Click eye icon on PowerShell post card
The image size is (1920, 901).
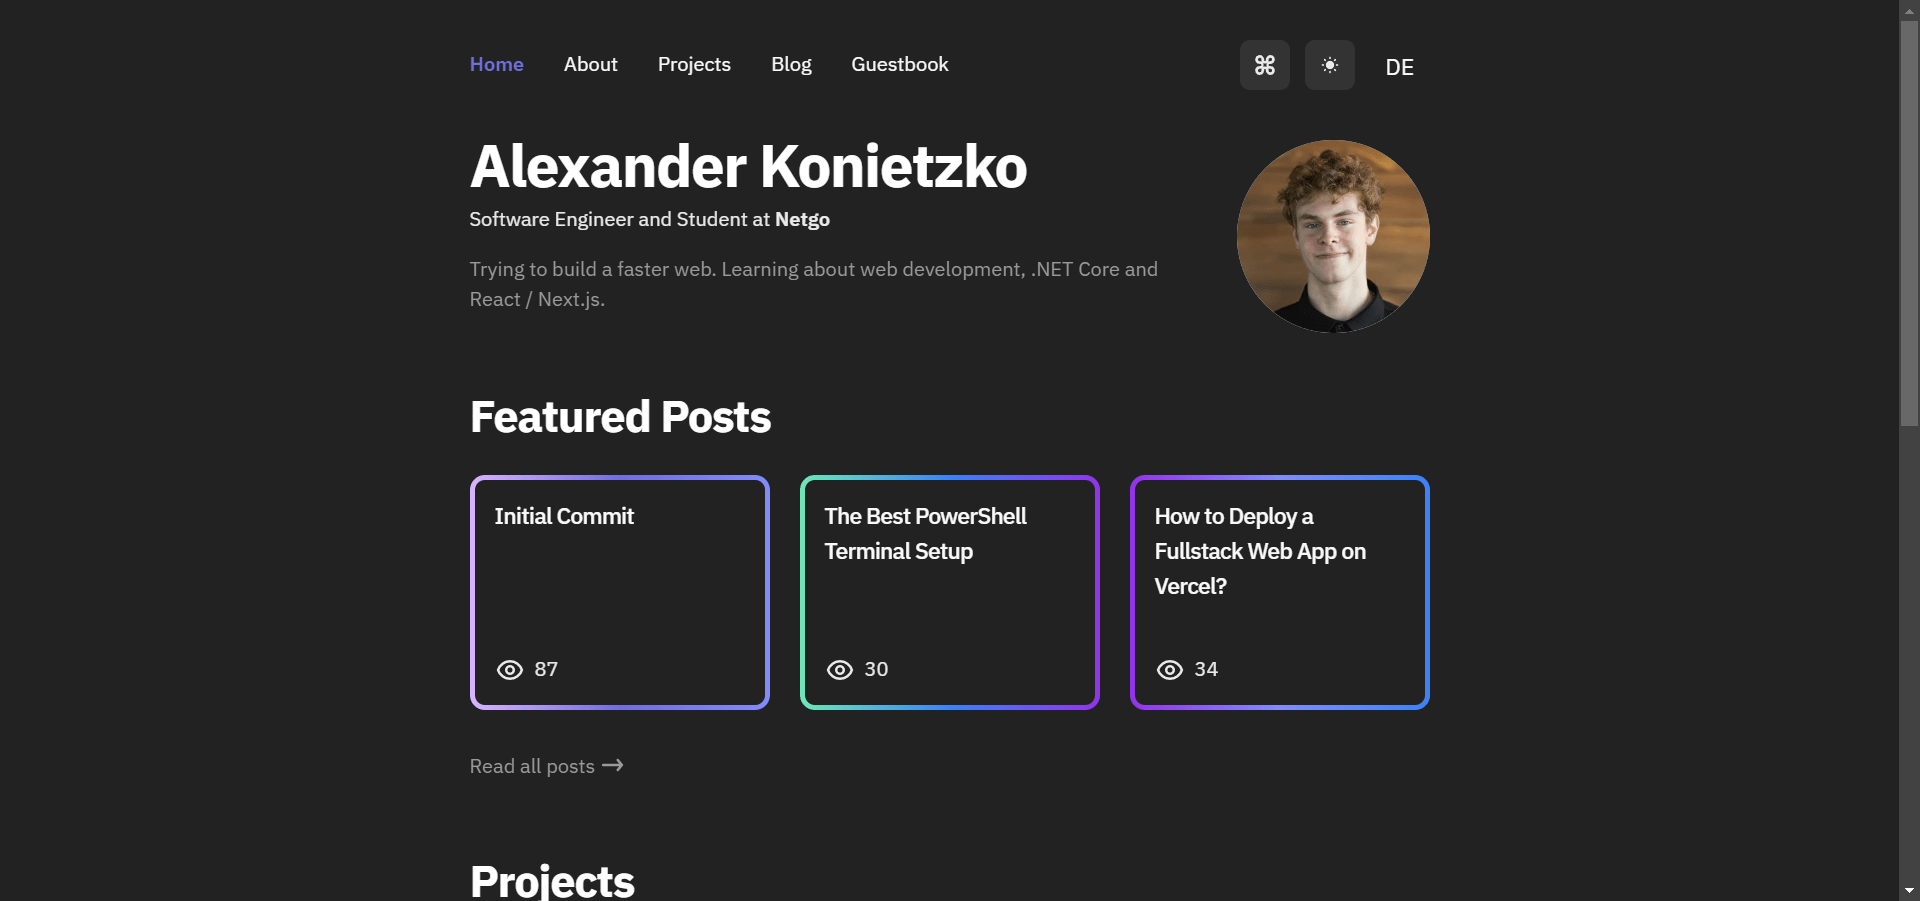click(x=840, y=670)
